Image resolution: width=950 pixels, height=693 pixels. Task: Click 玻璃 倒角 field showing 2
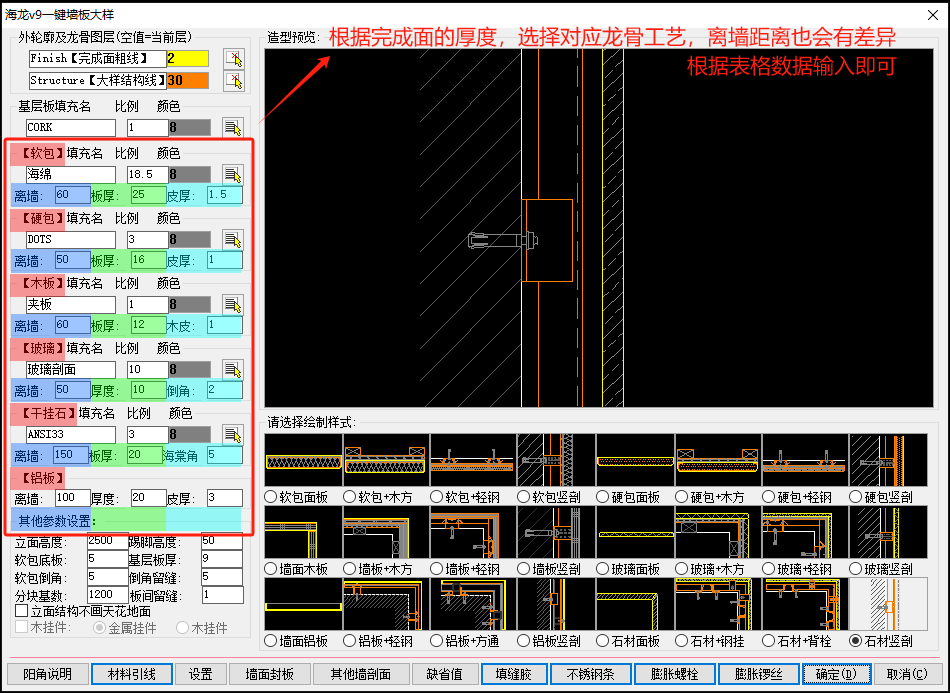tap(224, 390)
